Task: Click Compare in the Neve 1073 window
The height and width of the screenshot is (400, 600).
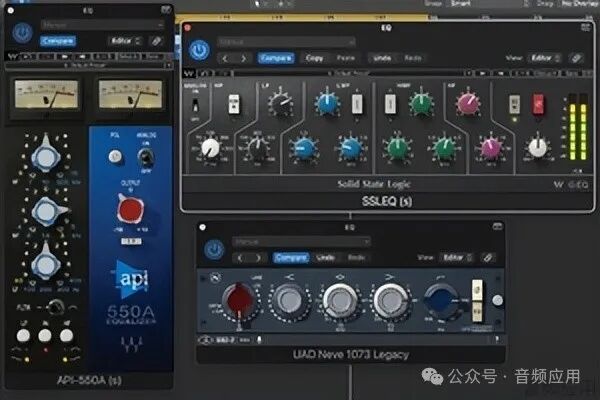Action: [291, 258]
